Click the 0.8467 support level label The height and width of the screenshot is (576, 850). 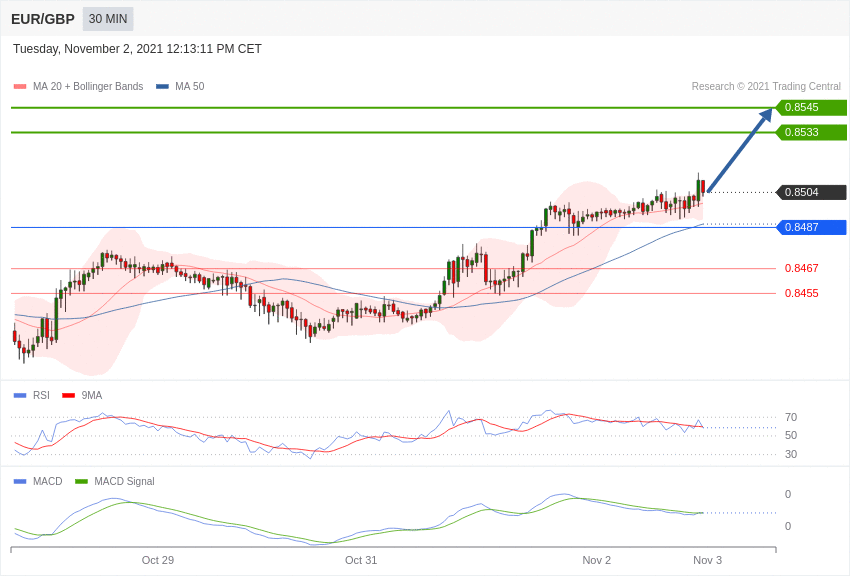click(801, 268)
